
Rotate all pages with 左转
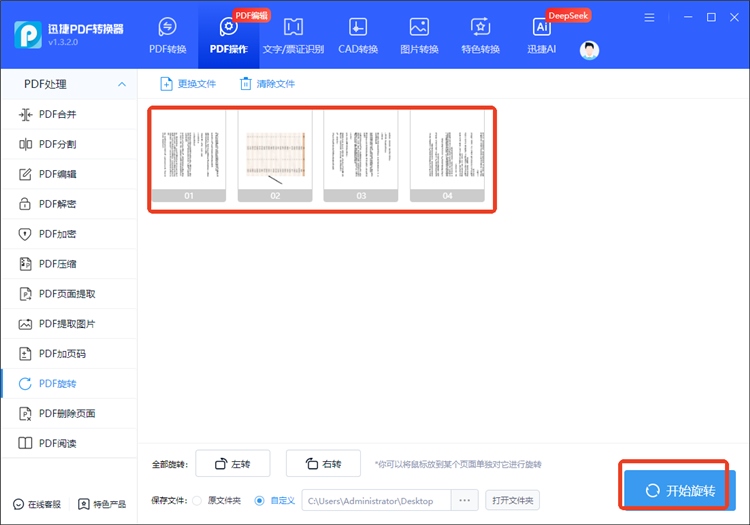(233, 463)
